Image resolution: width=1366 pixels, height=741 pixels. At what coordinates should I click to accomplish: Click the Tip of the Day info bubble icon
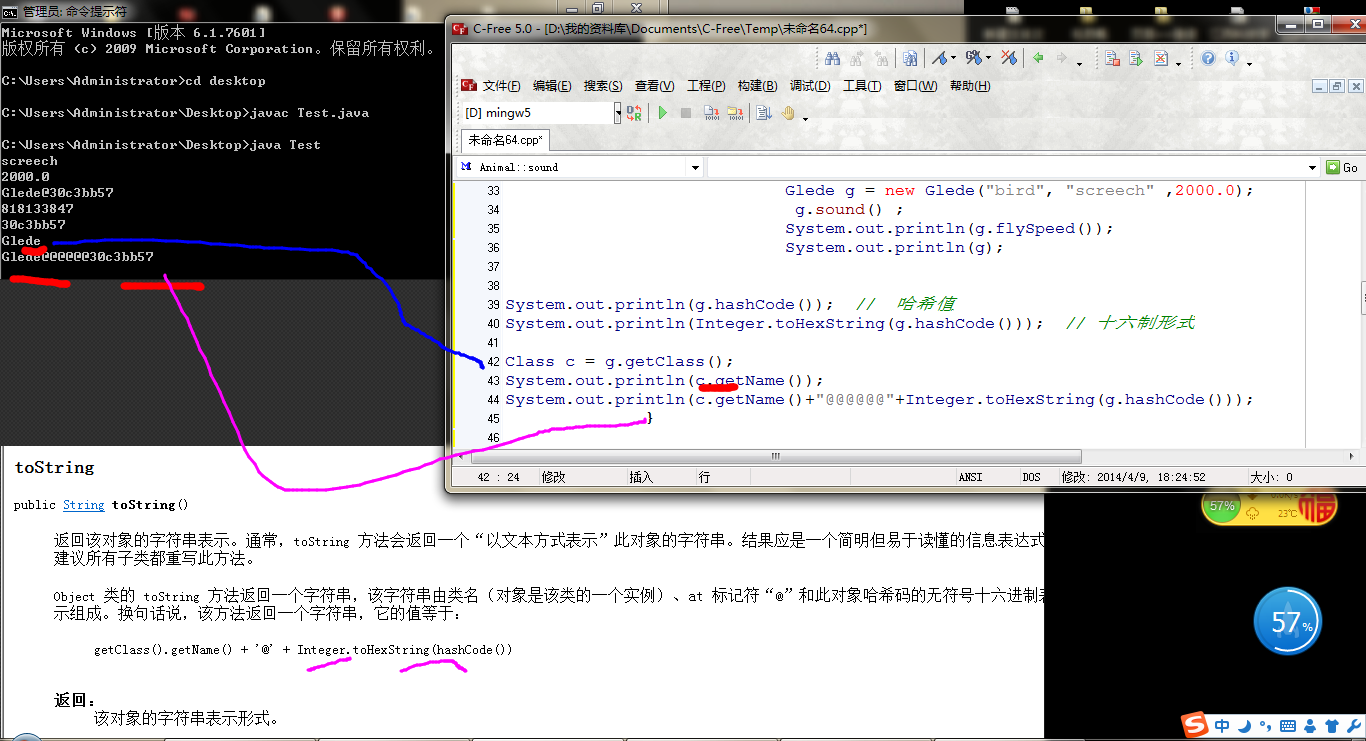click(x=1232, y=58)
